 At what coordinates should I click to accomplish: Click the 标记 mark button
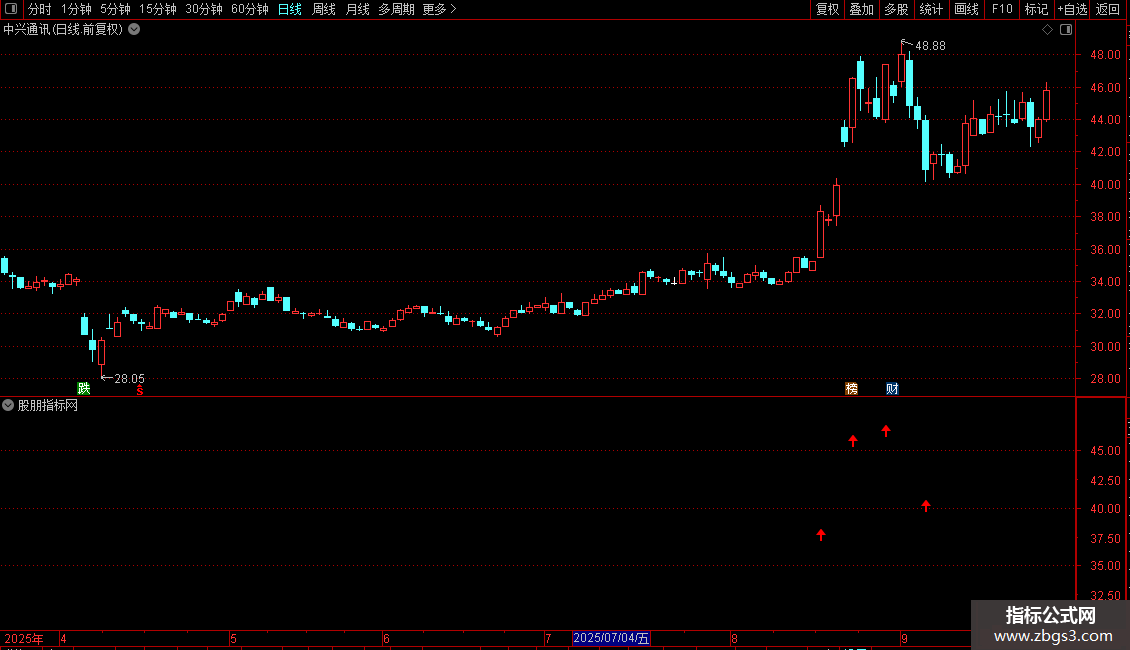[x=1036, y=9]
